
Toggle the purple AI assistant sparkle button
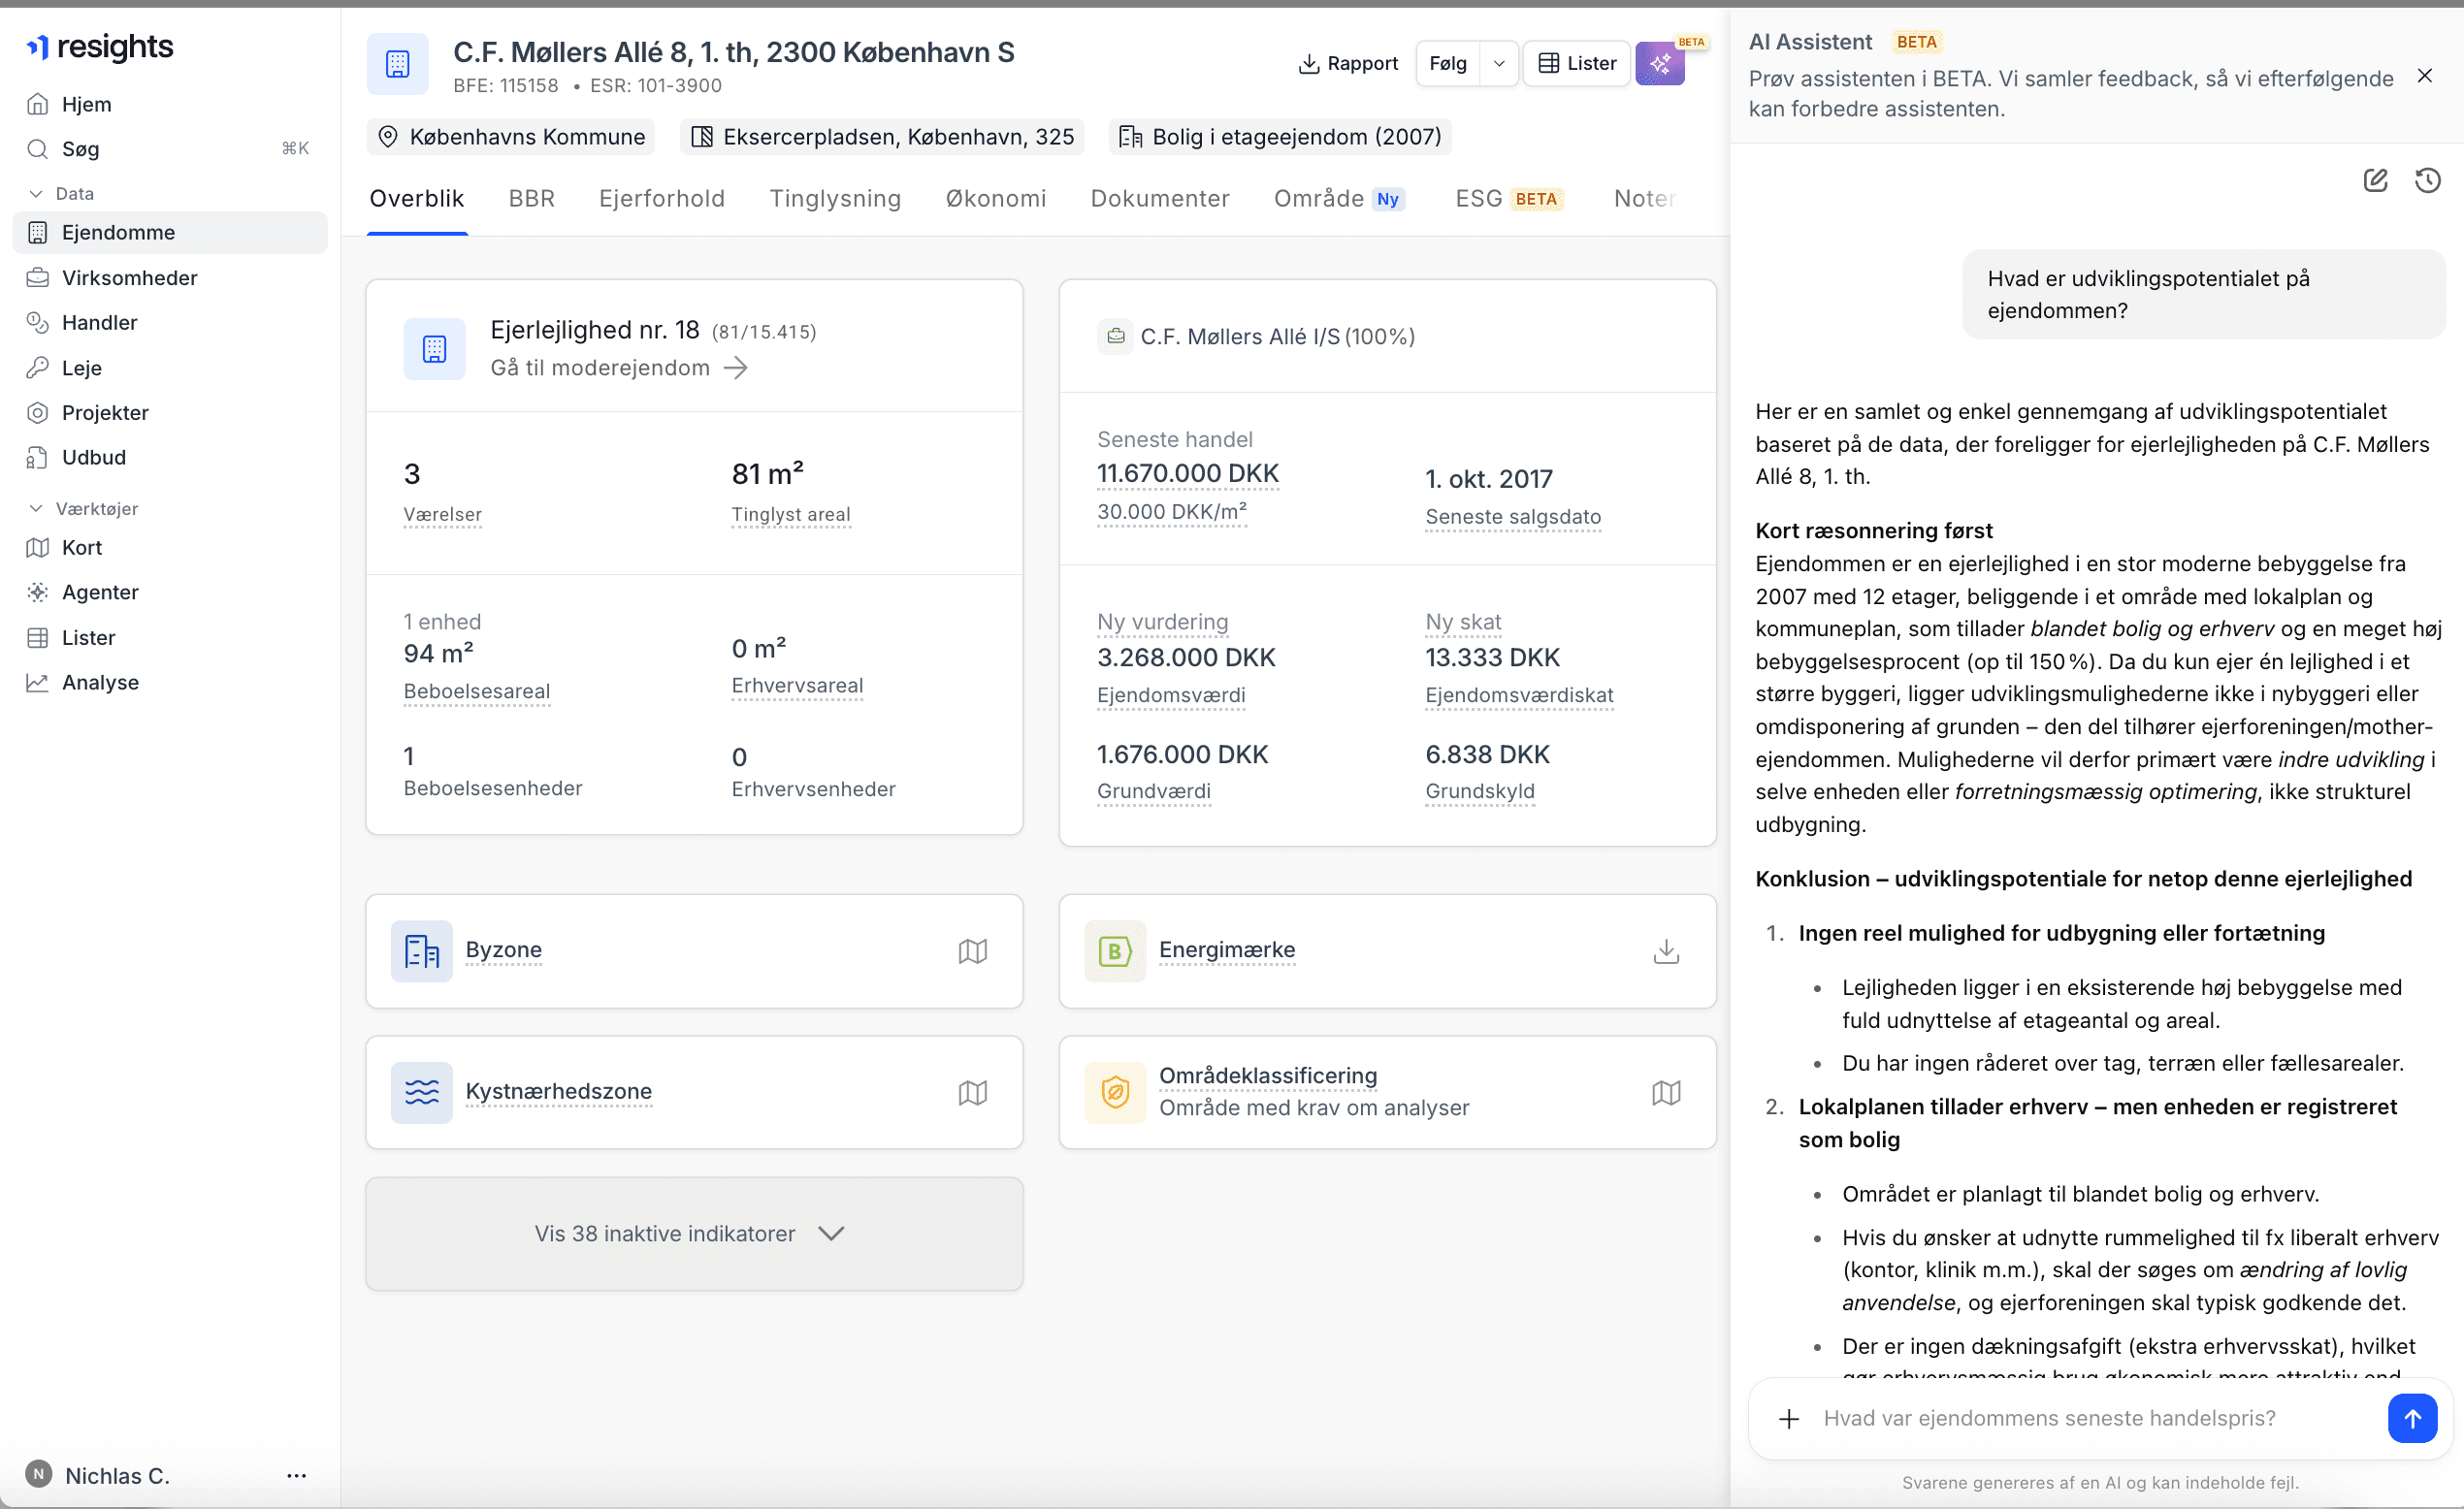(1660, 64)
